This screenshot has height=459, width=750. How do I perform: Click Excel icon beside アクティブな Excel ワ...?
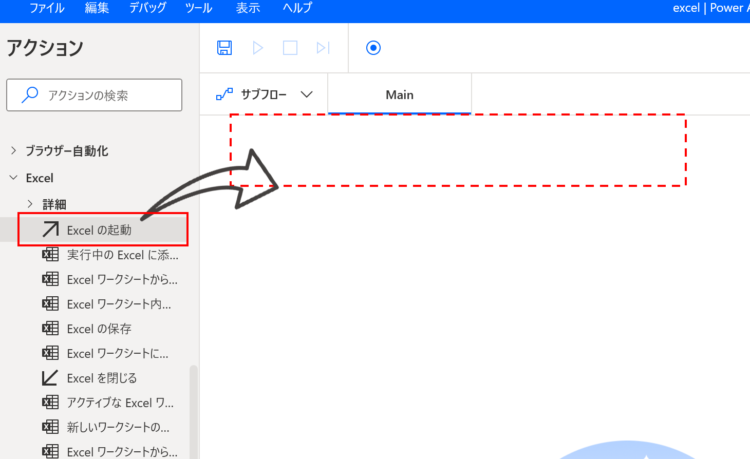pos(50,403)
